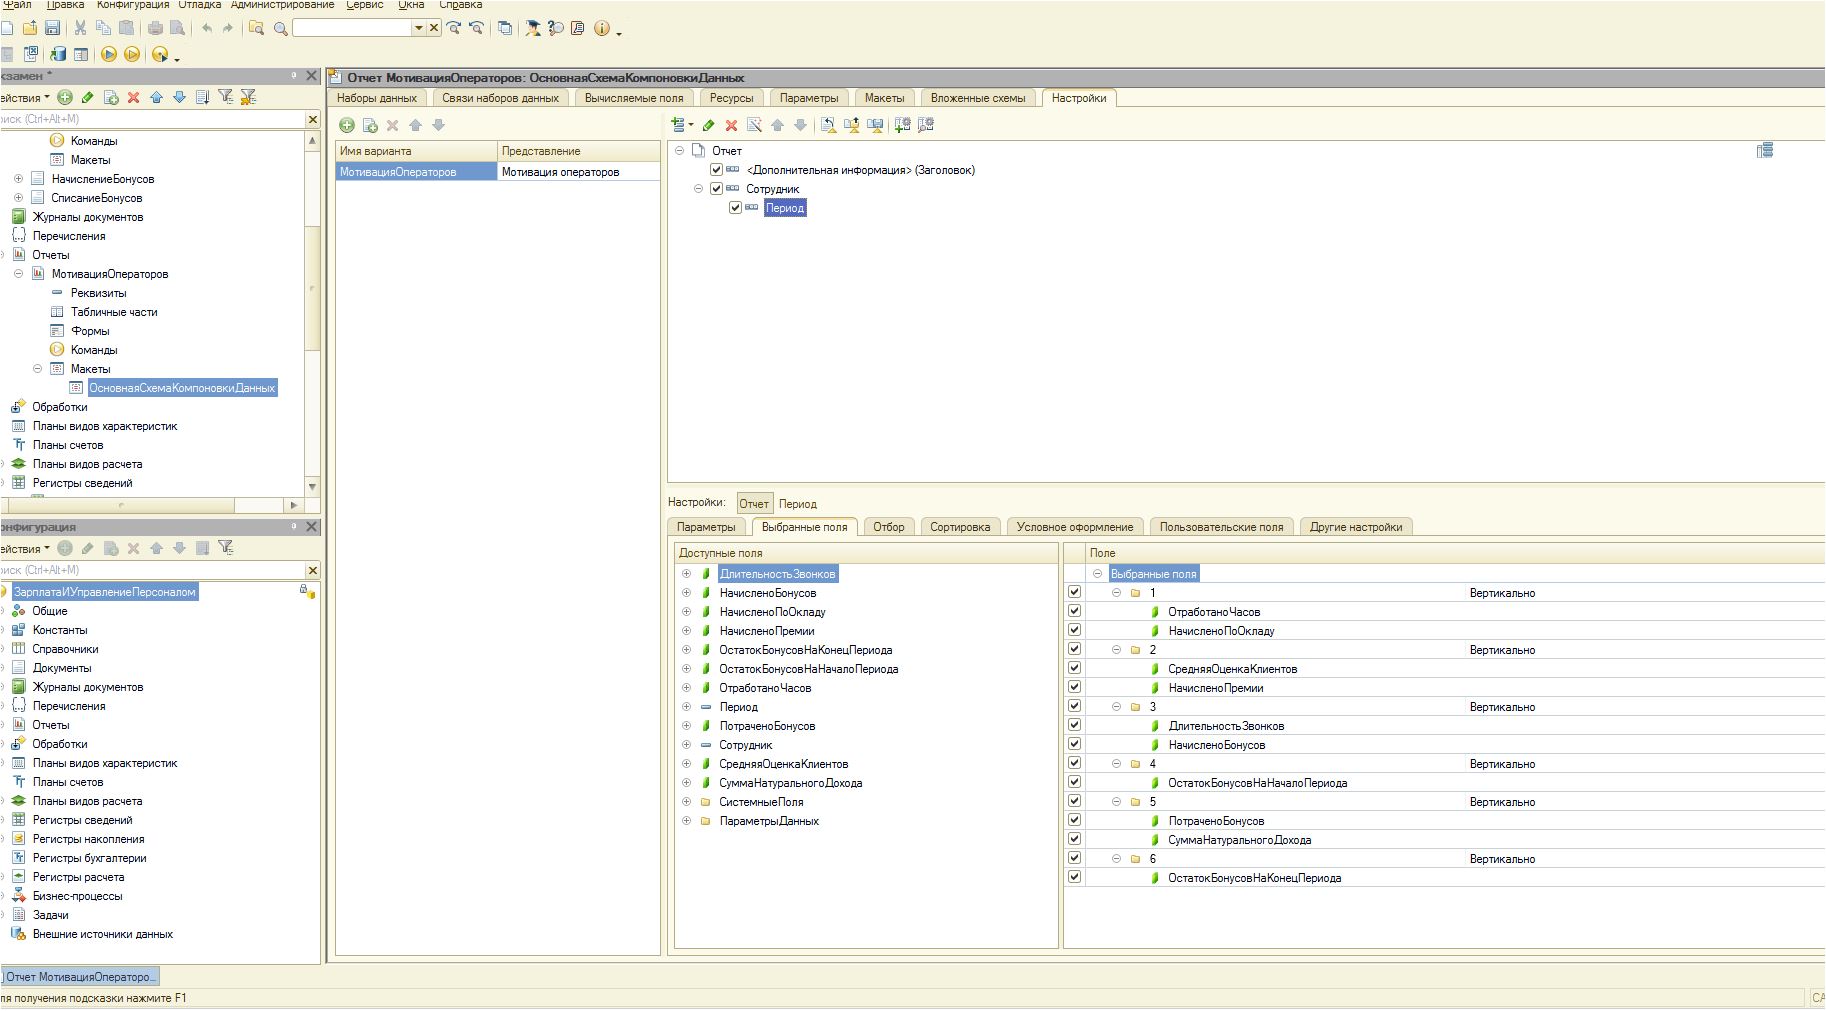Open Действия menu in lower configuration panel
1826x1011 pixels.
[24, 548]
